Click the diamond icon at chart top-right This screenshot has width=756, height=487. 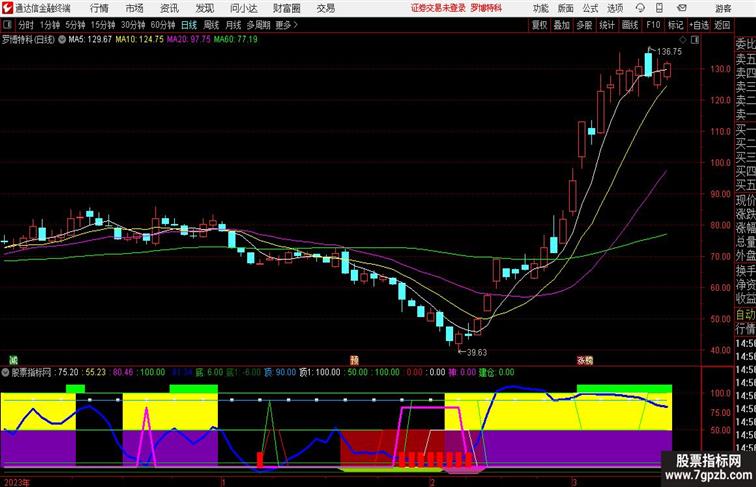click(x=683, y=40)
